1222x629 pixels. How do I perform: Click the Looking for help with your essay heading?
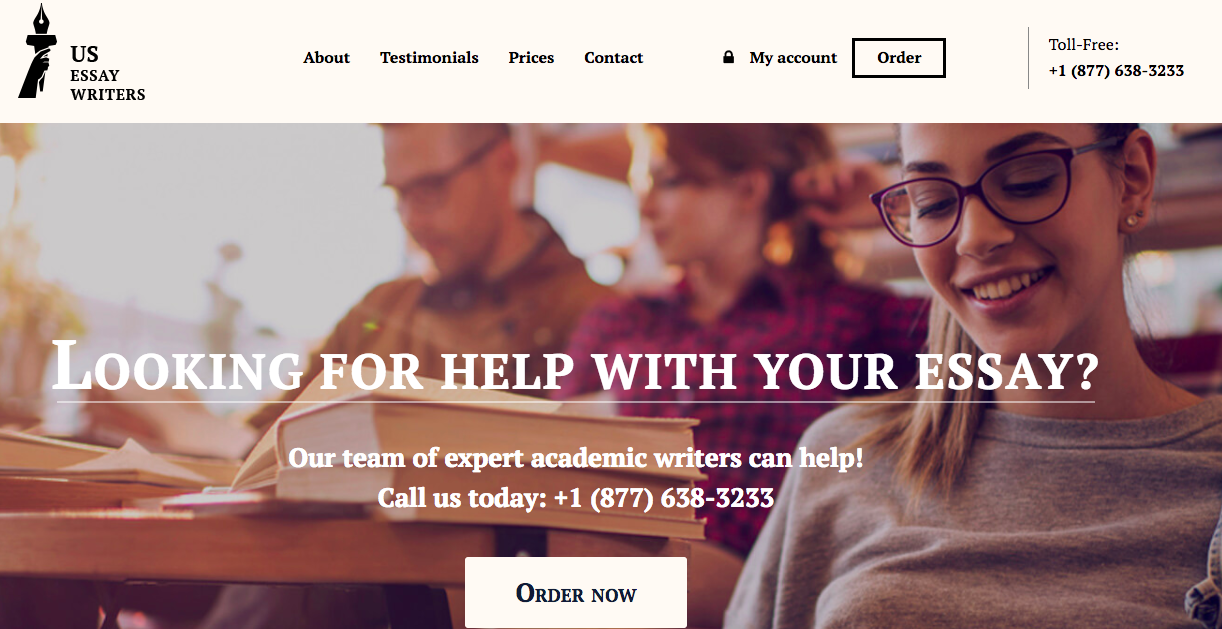(575, 367)
